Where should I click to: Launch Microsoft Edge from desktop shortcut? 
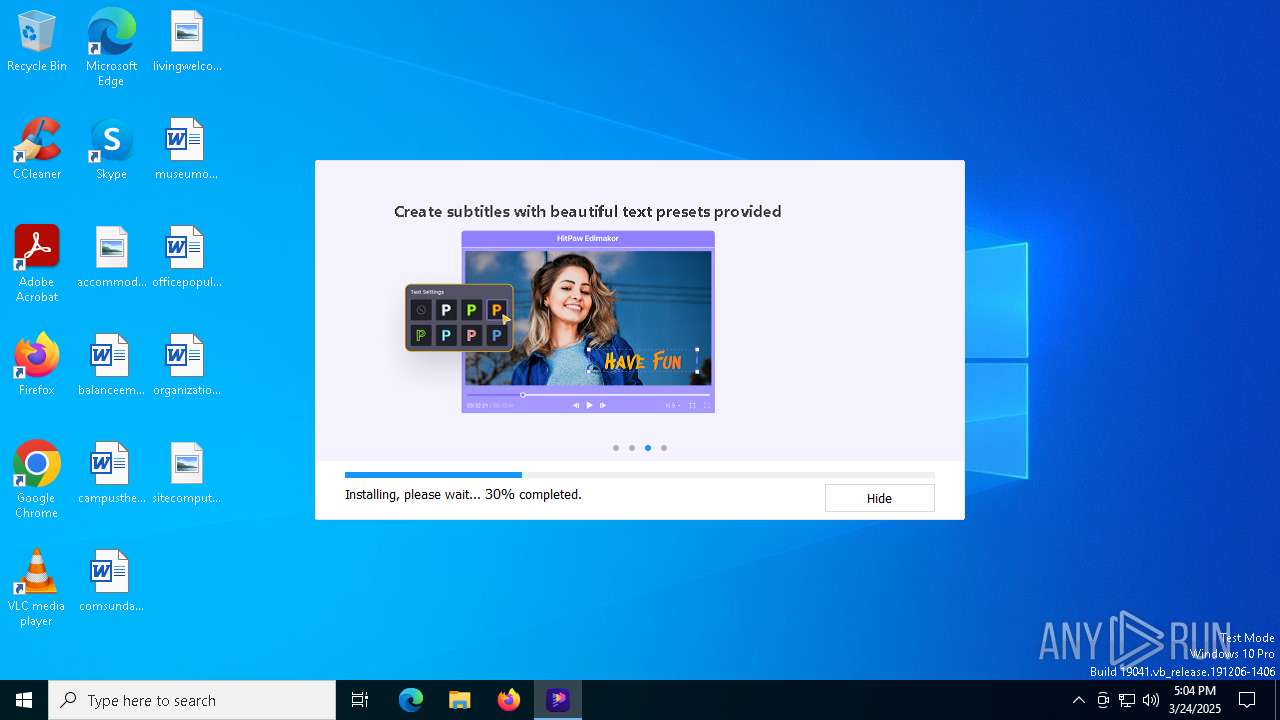coord(111,48)
